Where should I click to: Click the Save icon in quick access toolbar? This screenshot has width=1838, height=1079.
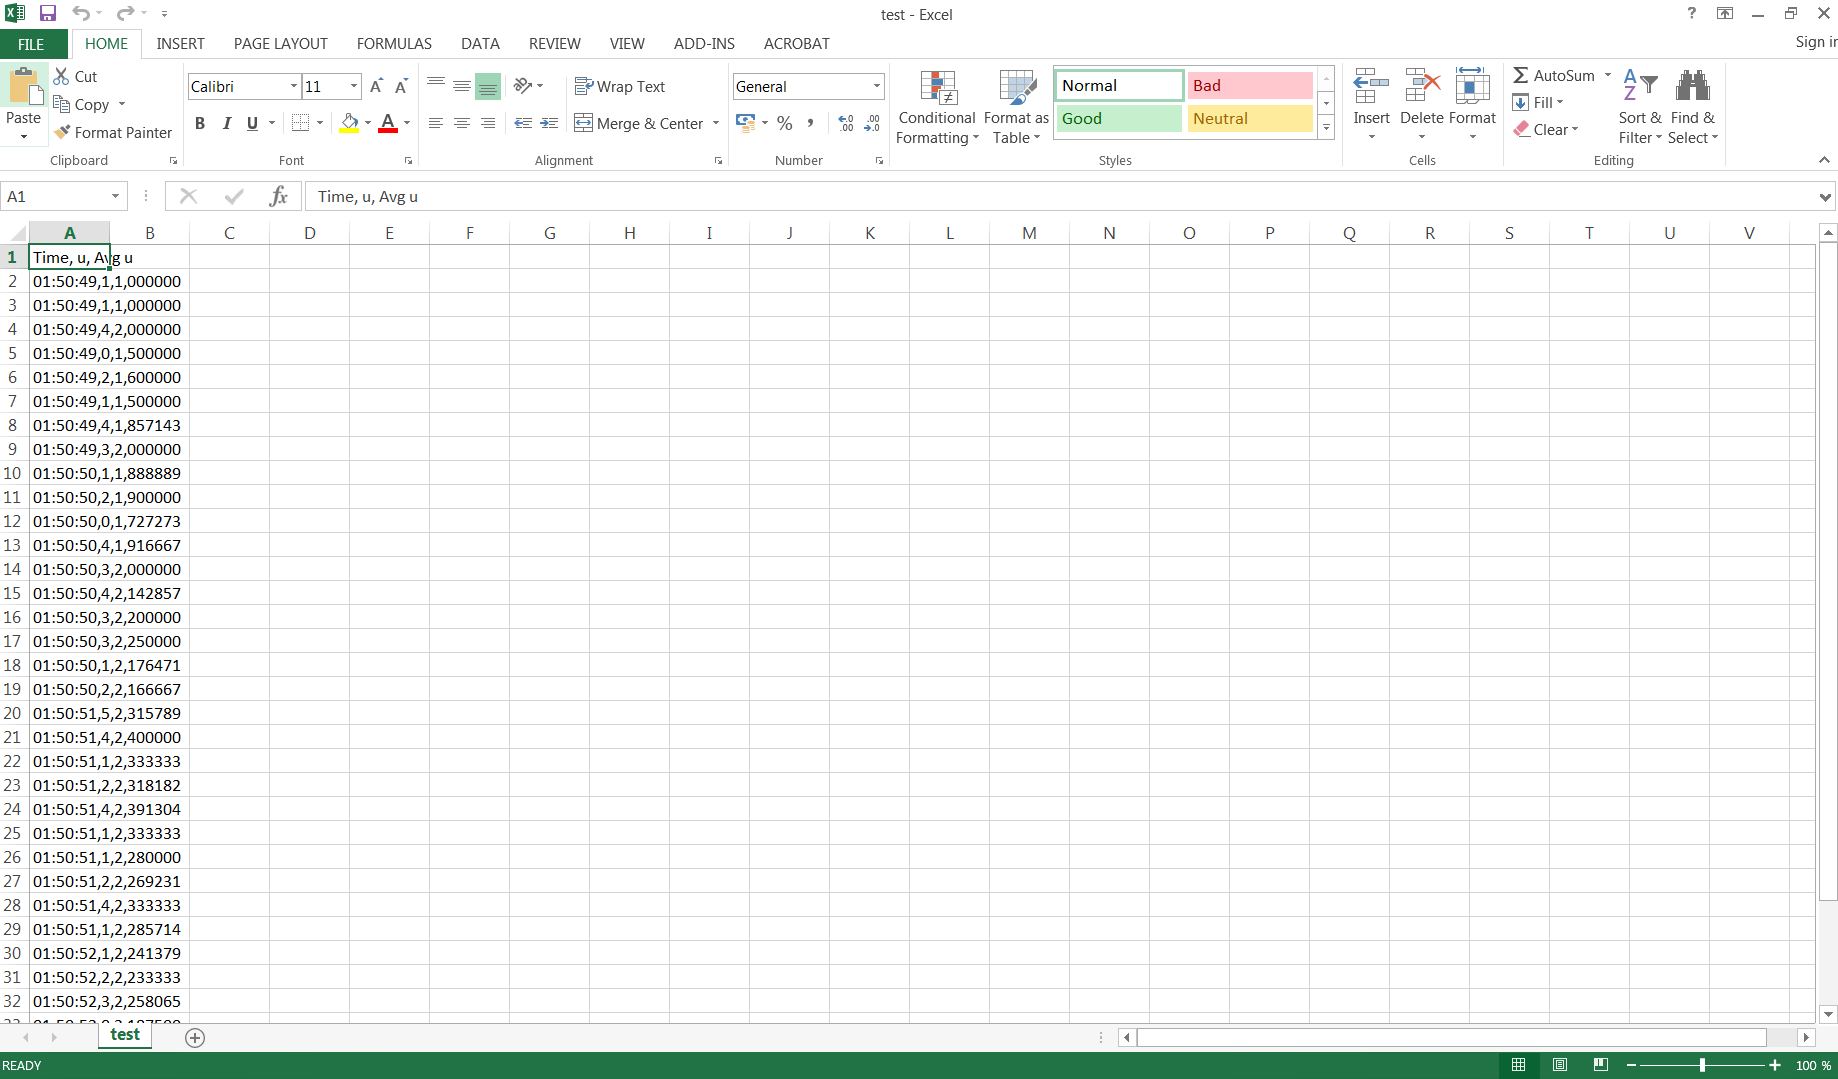coord(47,14)
